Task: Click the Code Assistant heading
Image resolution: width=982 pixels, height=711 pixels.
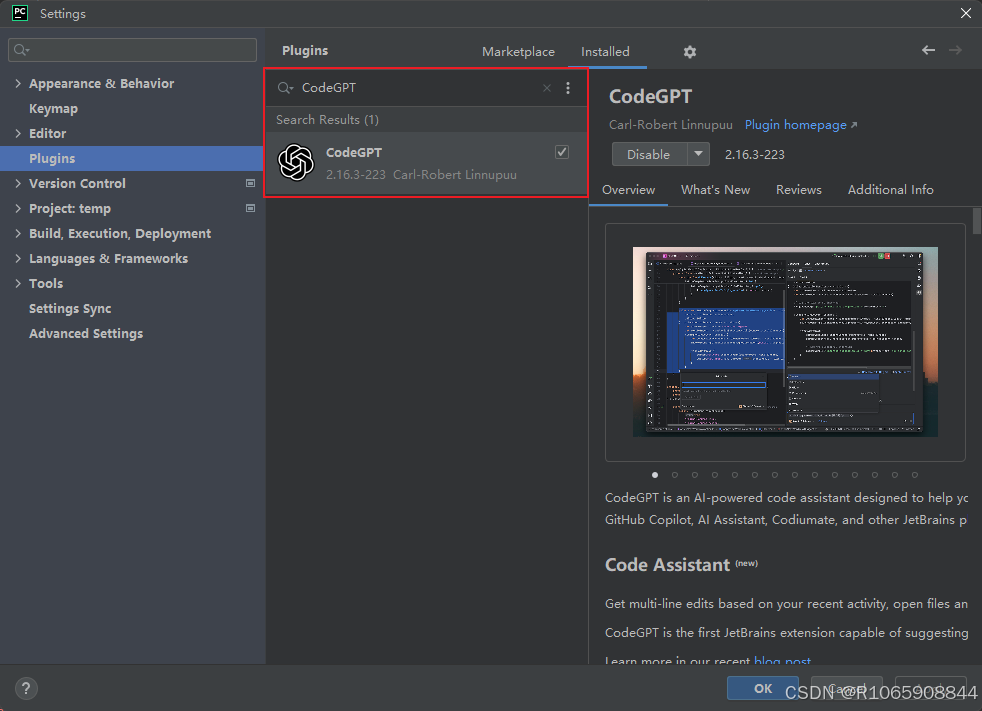Action: pyautogui.click(x=667, y=565)
